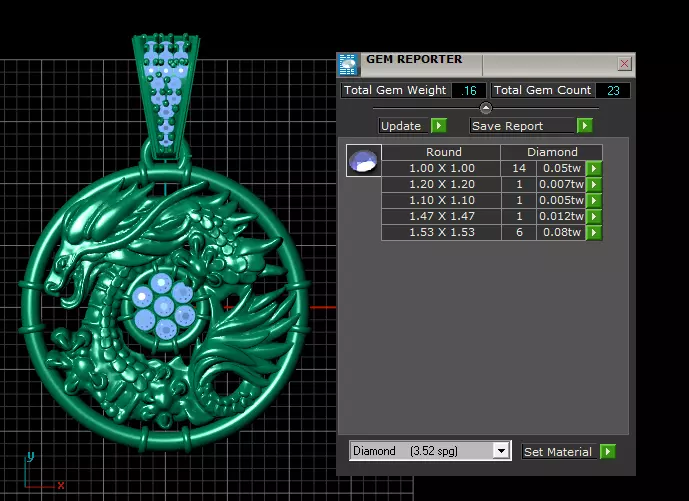Click green arrow for 1.00 X 1.00 row
Image resolution: width=689 pixels, height=501 pixels.
(594, 168)
